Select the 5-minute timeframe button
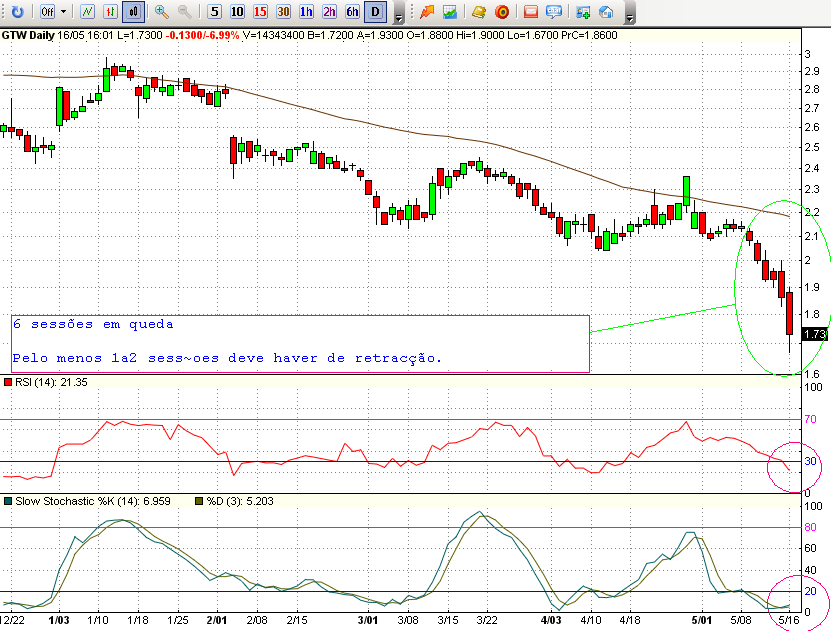Screen dimensions: 831x631 click(212, 12)
